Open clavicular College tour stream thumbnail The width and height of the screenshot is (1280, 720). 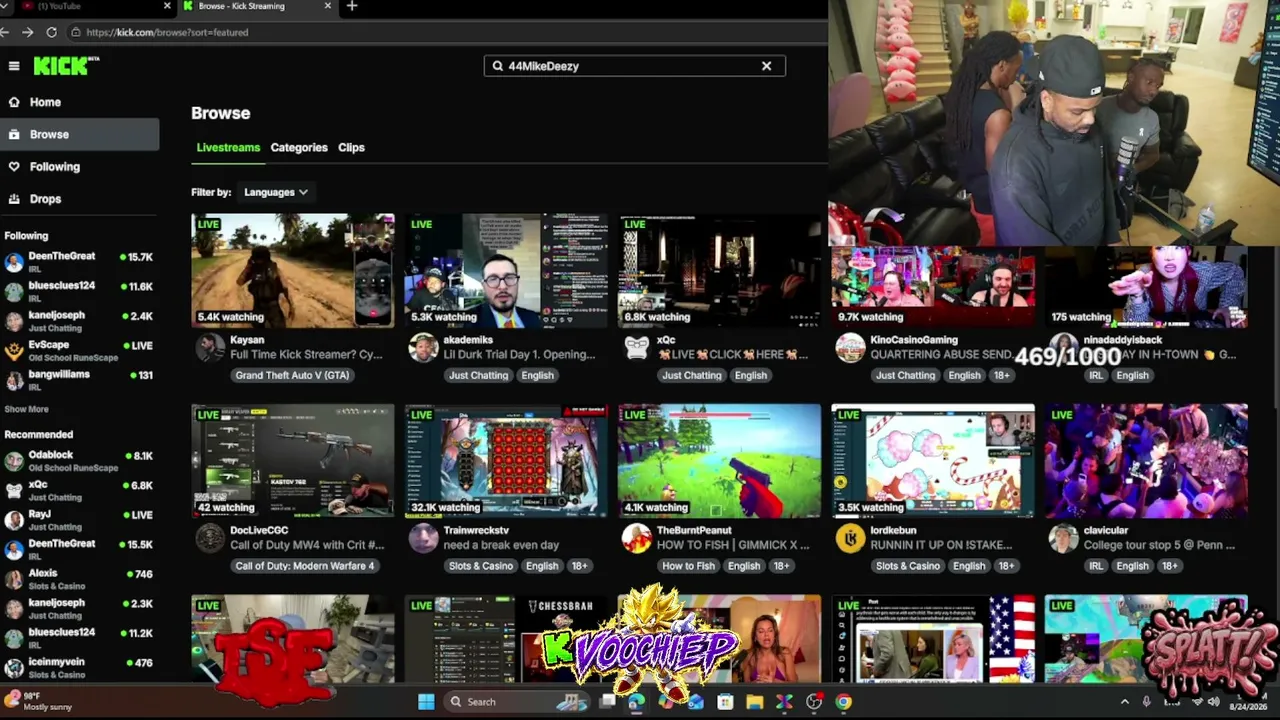[x=1146, y=461]
